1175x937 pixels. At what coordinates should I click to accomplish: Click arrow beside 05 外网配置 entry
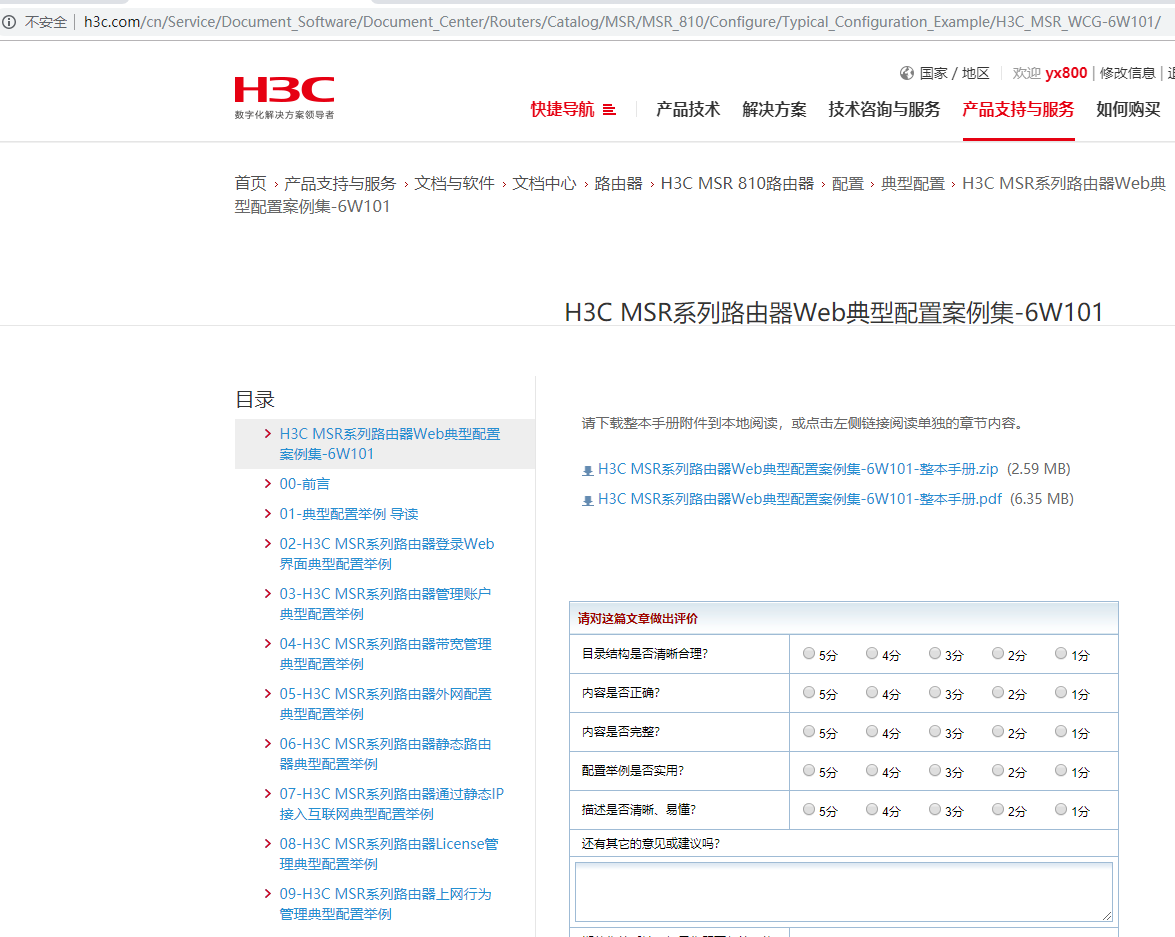click(268, 693)
